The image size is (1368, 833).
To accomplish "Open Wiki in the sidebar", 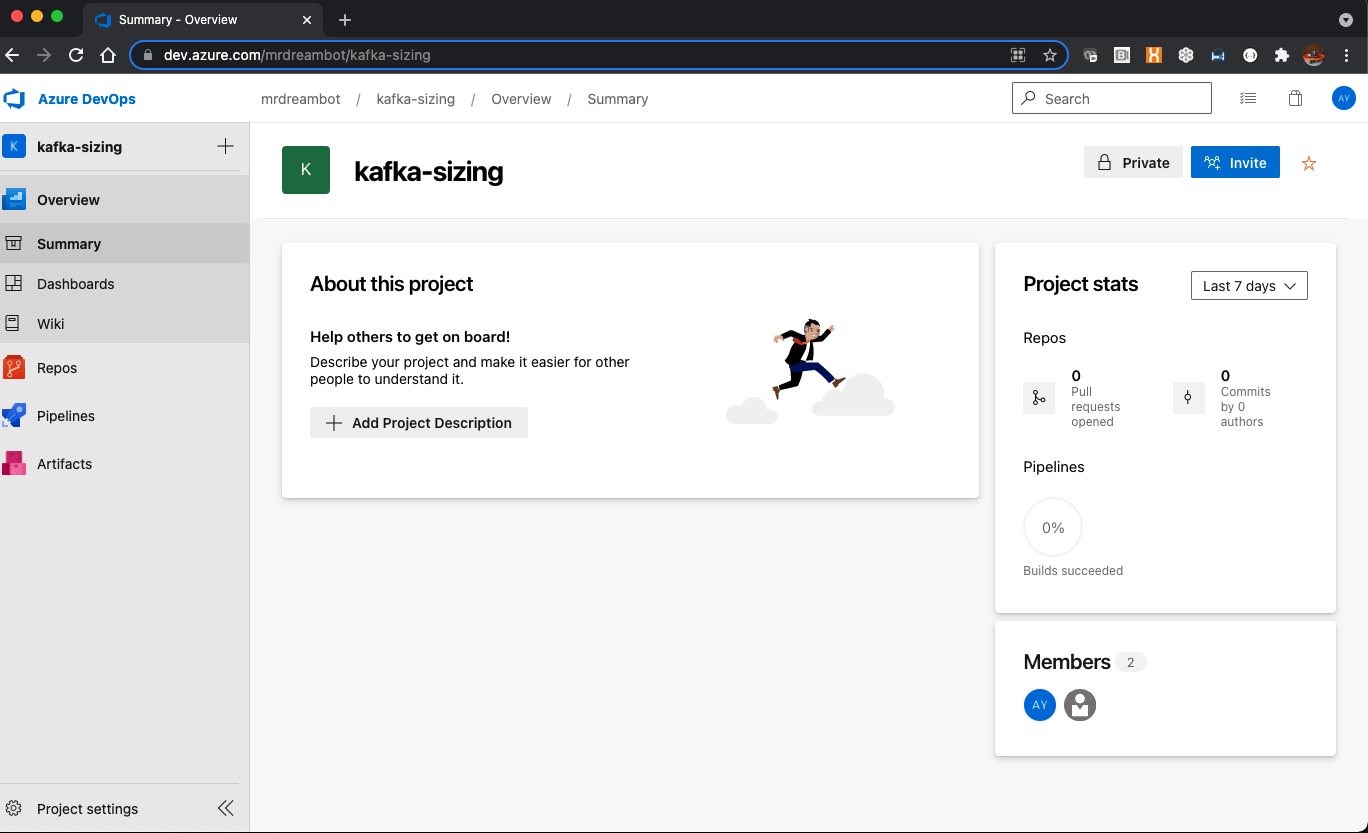I will (124, 323).
